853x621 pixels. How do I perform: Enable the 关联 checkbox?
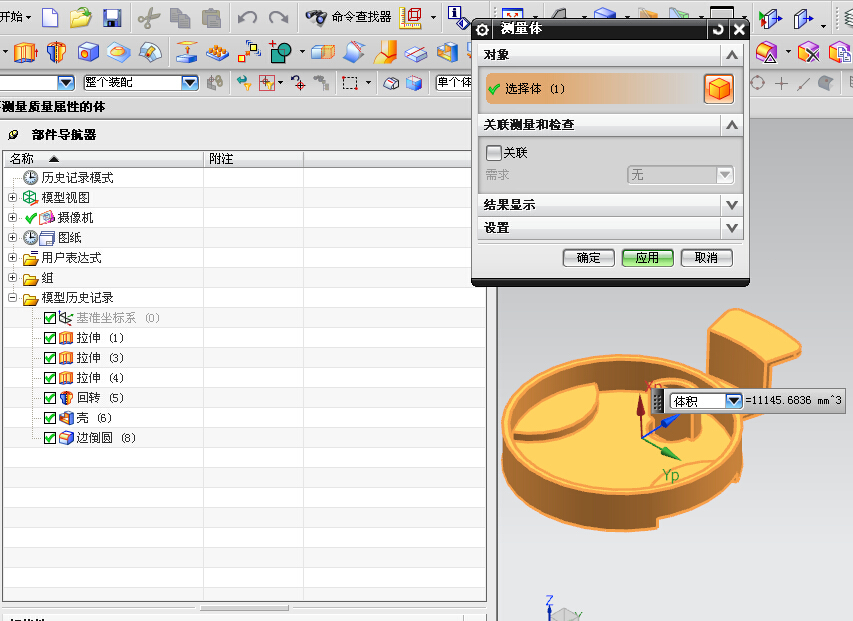pyautogui.click(x=494, y=153)
